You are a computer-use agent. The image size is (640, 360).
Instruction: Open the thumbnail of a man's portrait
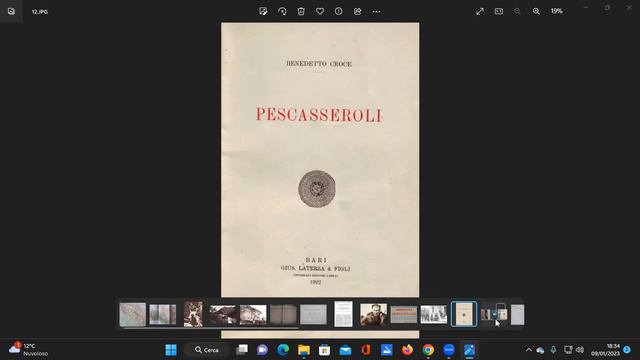(x=373, y=314)
